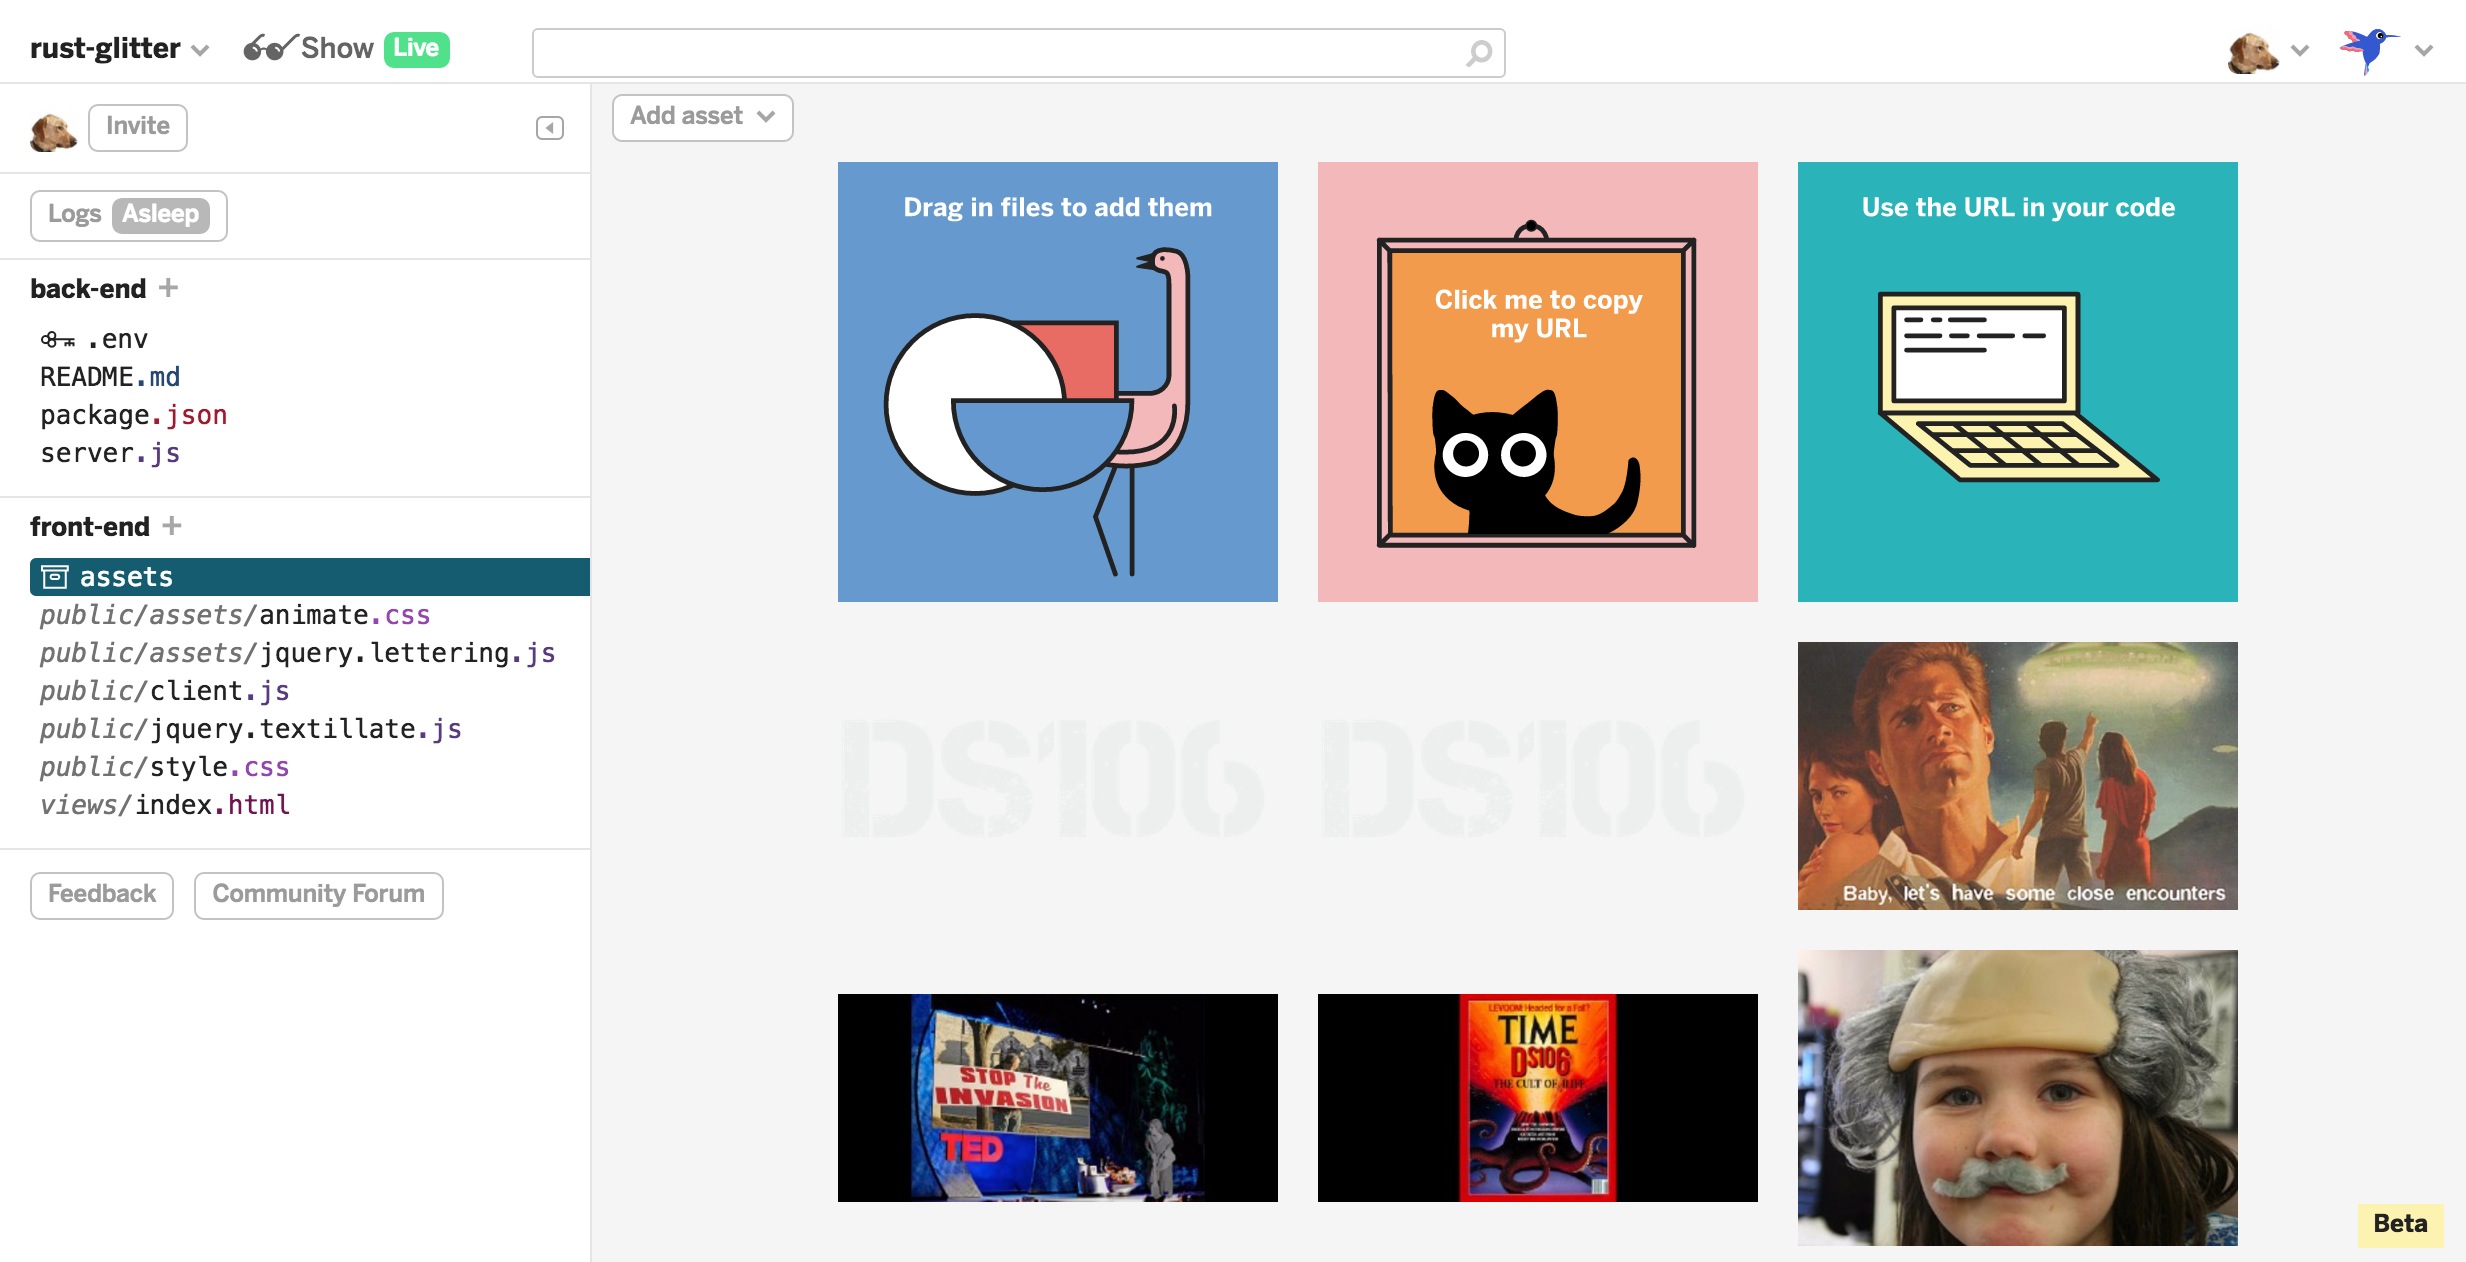Viewport: 2466px width, 1262px height.
Task: Add a new back-end file with plus
Action: tap(169, 288)
